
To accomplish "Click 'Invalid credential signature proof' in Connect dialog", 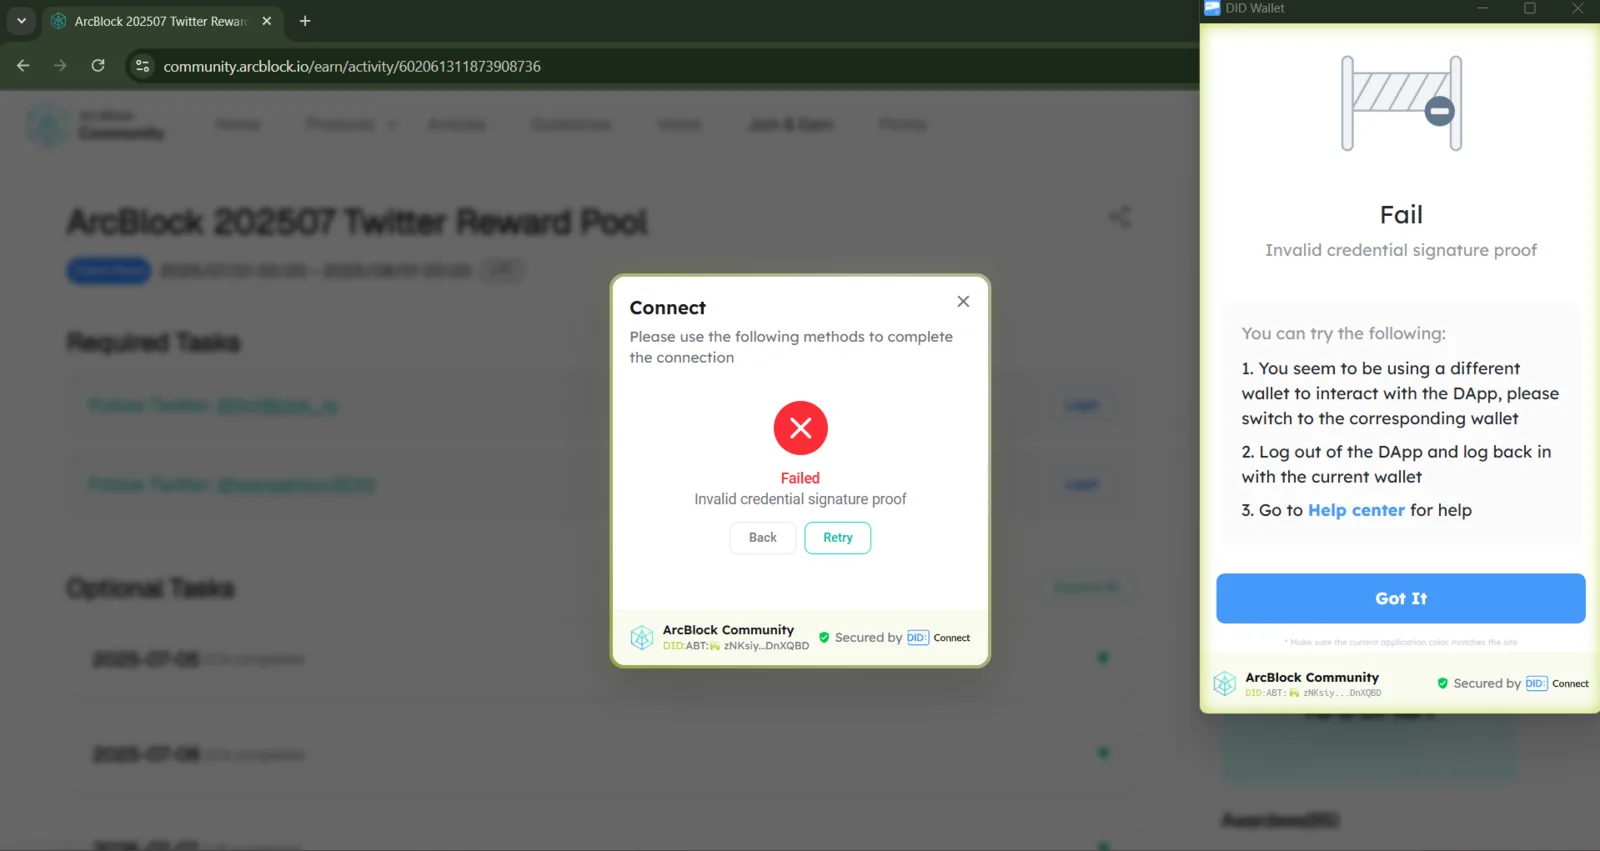I will click(x=800, y=499).
